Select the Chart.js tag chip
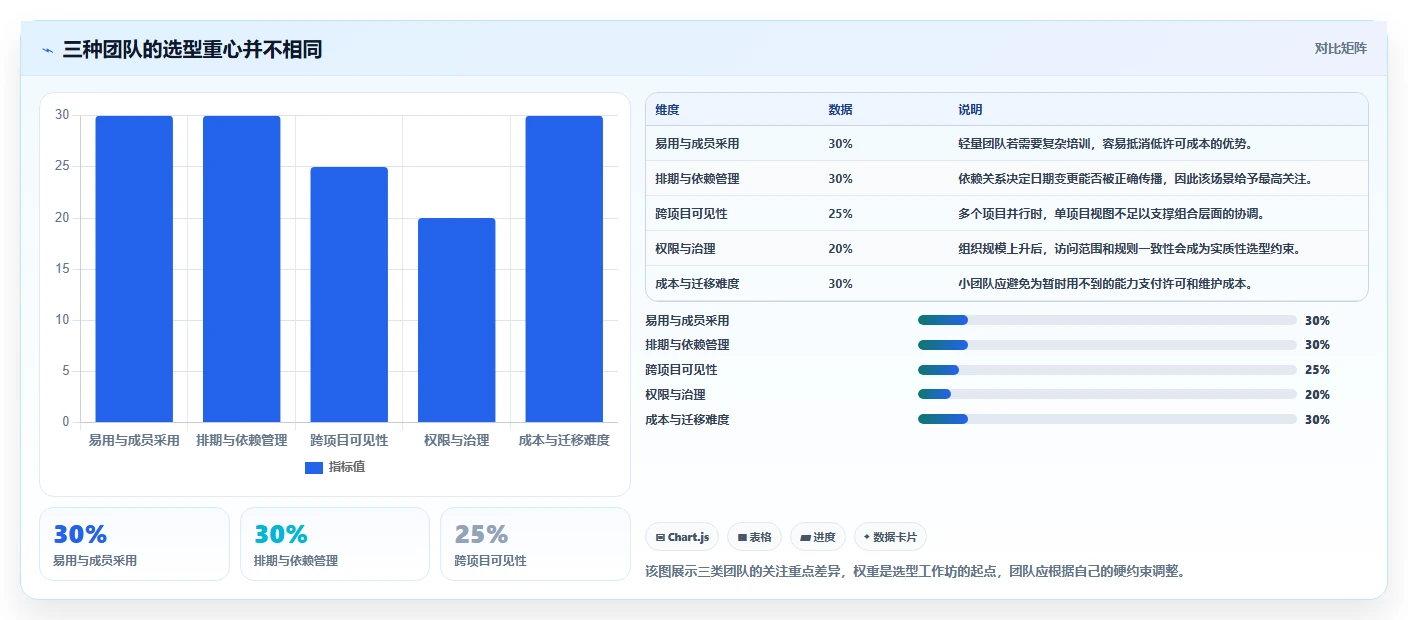 click(x=682, y=537)
